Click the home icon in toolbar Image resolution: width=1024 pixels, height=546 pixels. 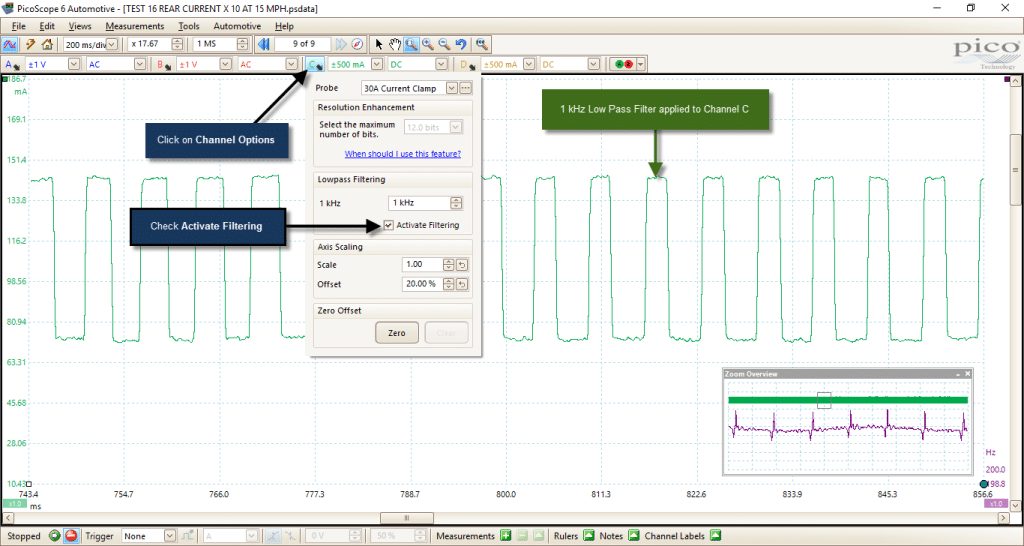(x=47, y=44)
